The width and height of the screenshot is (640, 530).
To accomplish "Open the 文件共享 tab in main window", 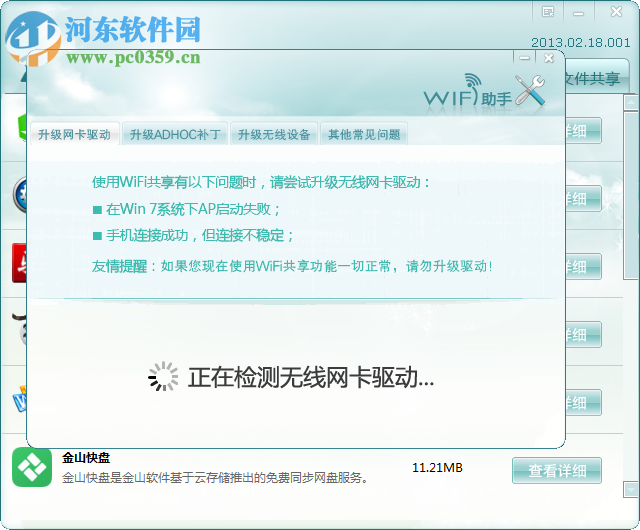I will click(x=597, y=78).
